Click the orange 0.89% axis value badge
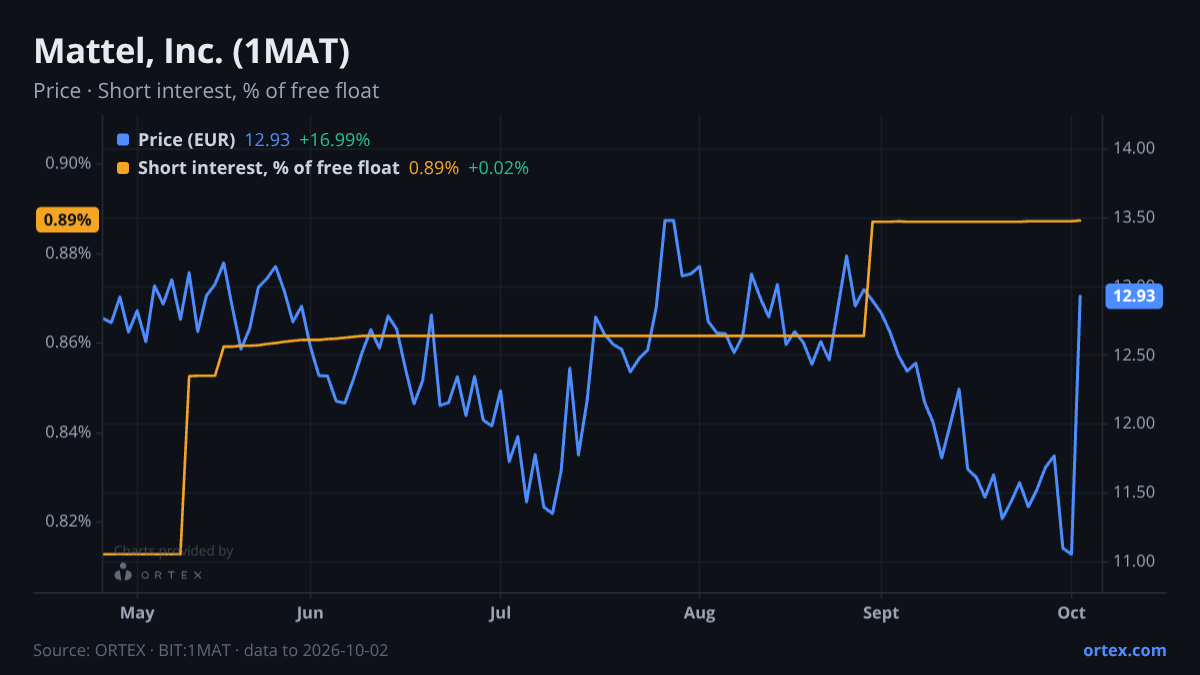Screen dimensions: 1200x675 click(68, 220)
